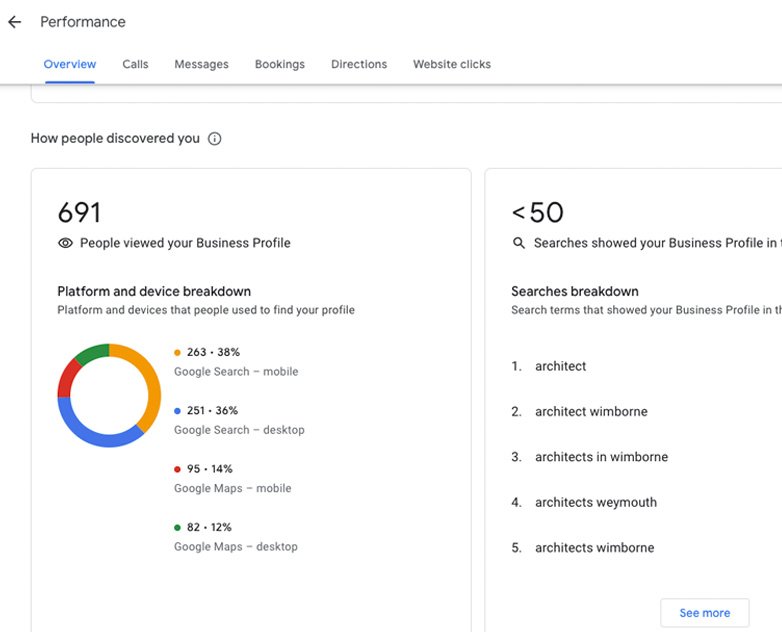Click the 'How people discovered you' heading
Viewport: 782px width, 632px height.
(115, 138)
